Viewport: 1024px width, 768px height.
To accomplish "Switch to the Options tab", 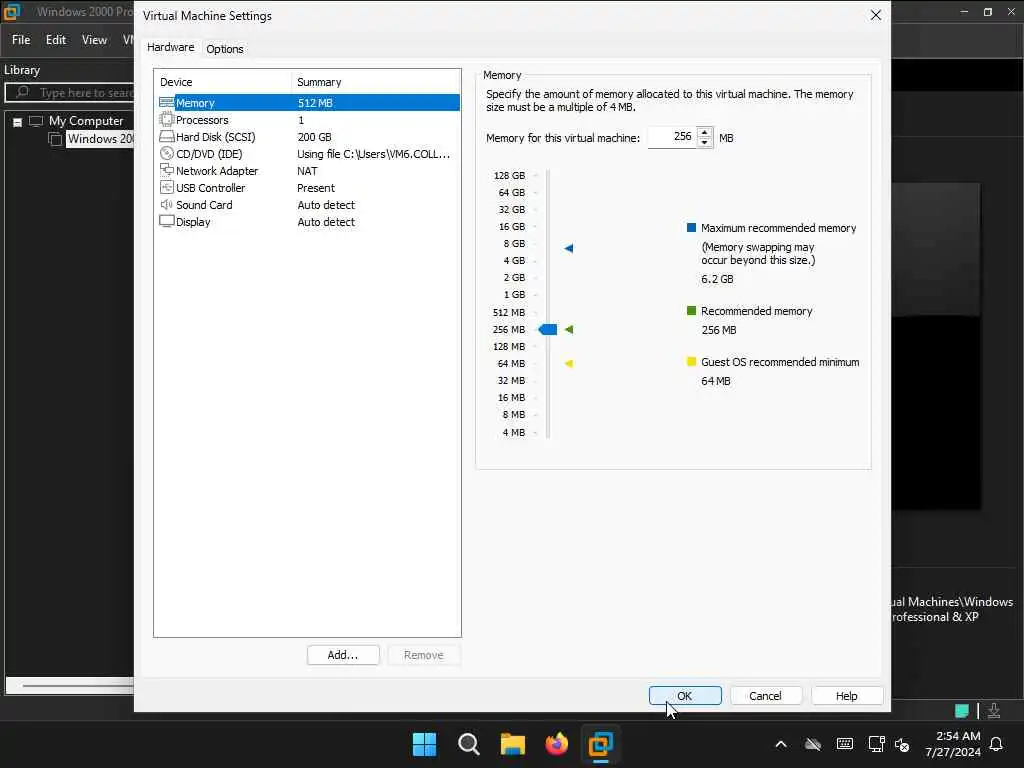I will click(x=225, y=49).
